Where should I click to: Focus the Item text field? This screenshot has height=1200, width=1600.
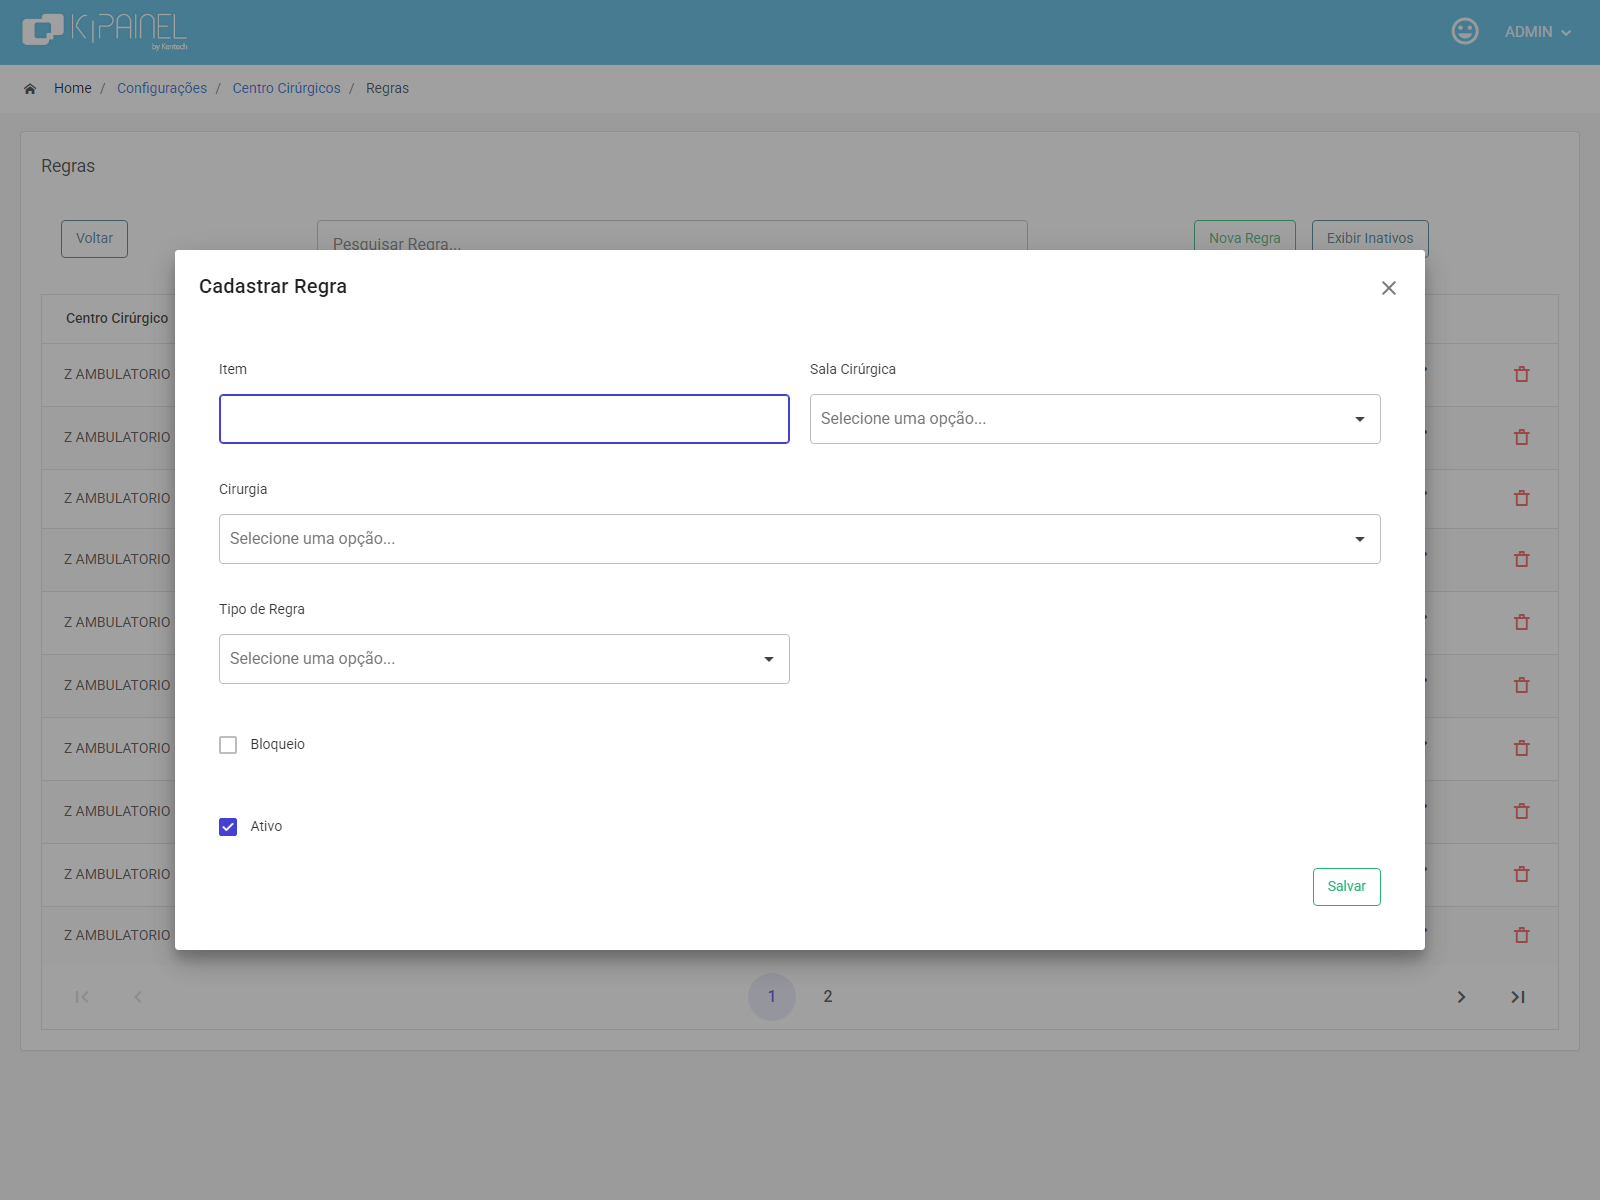[x=504, y=419]
